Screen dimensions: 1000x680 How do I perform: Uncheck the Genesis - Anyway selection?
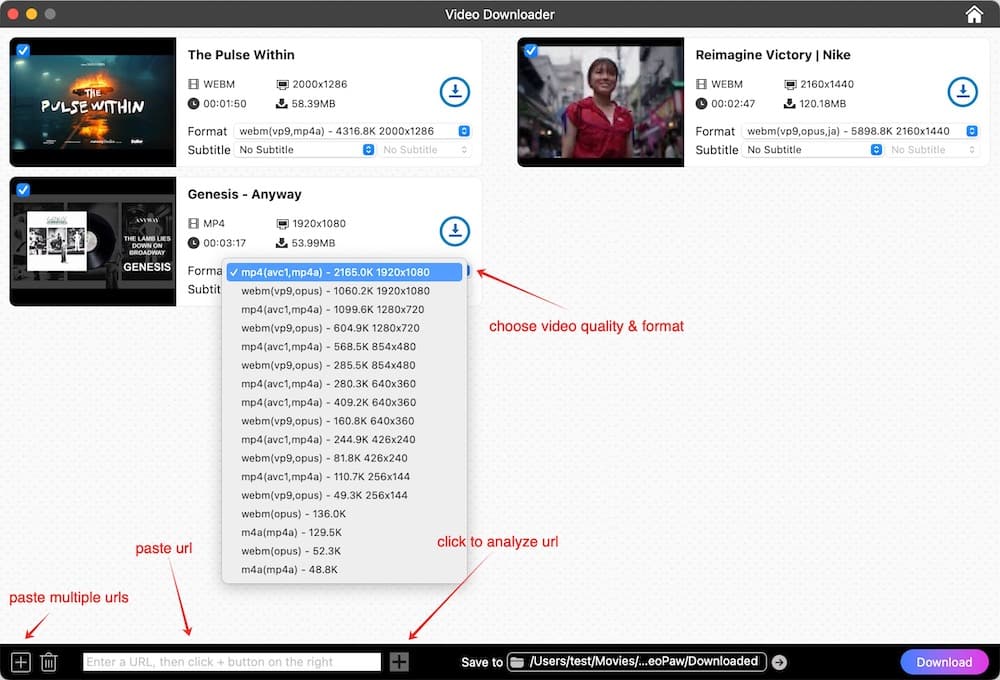pyautogui.click(x=23, y=188)
